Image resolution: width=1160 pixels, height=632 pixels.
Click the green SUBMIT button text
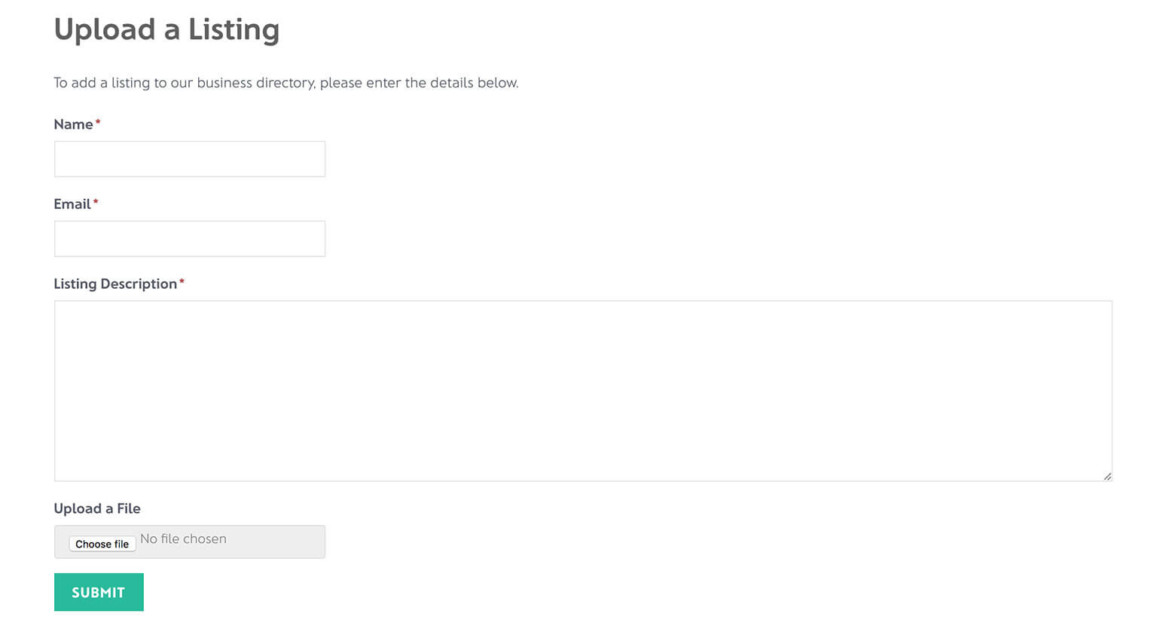pos(98,591)
